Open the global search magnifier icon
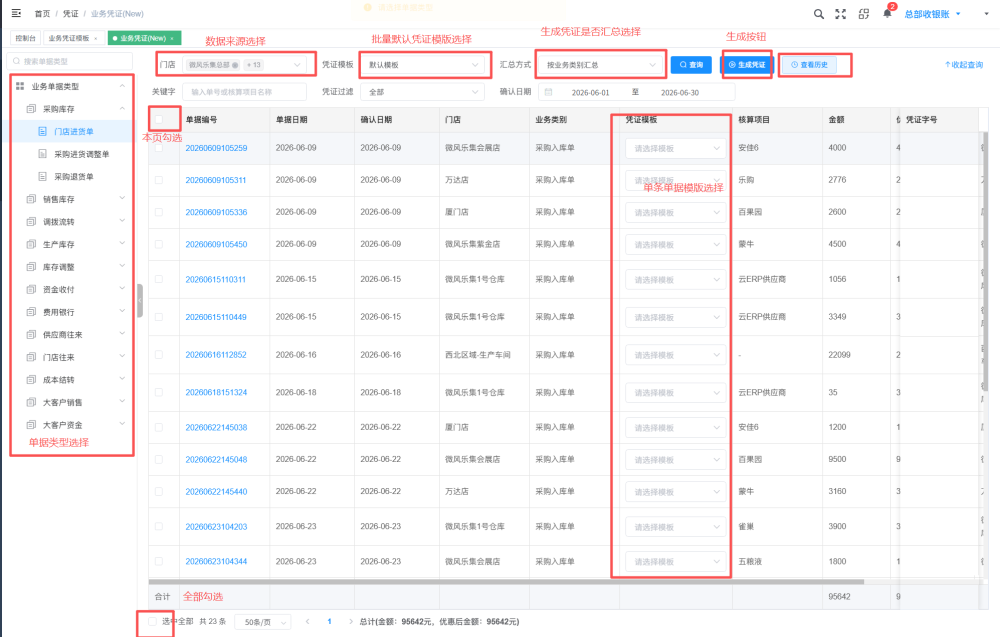The image size is (1000, 637). tap(819, 14)
